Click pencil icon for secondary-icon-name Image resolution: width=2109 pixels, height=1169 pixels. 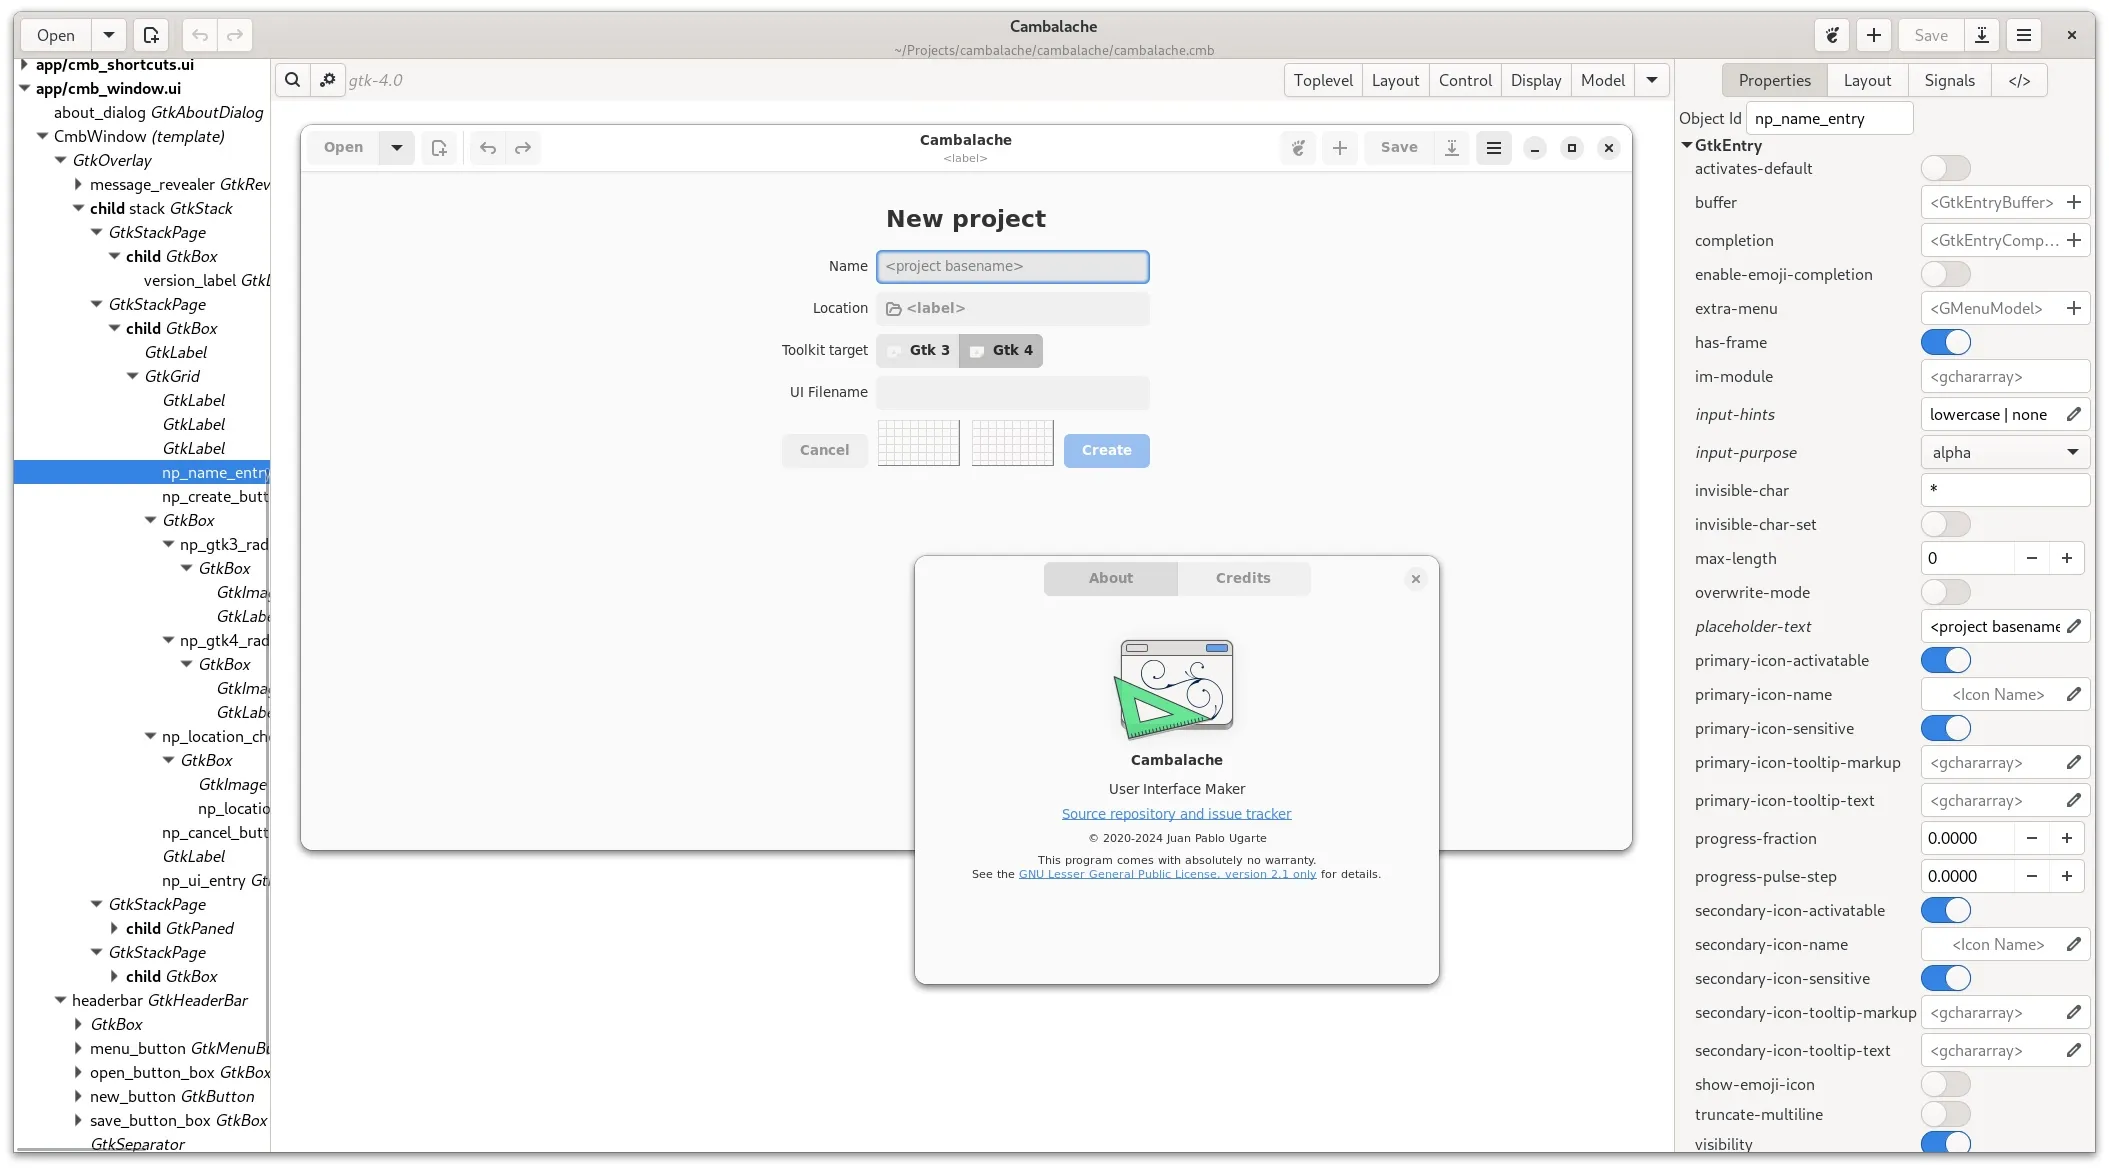[x=2074, y=944]
